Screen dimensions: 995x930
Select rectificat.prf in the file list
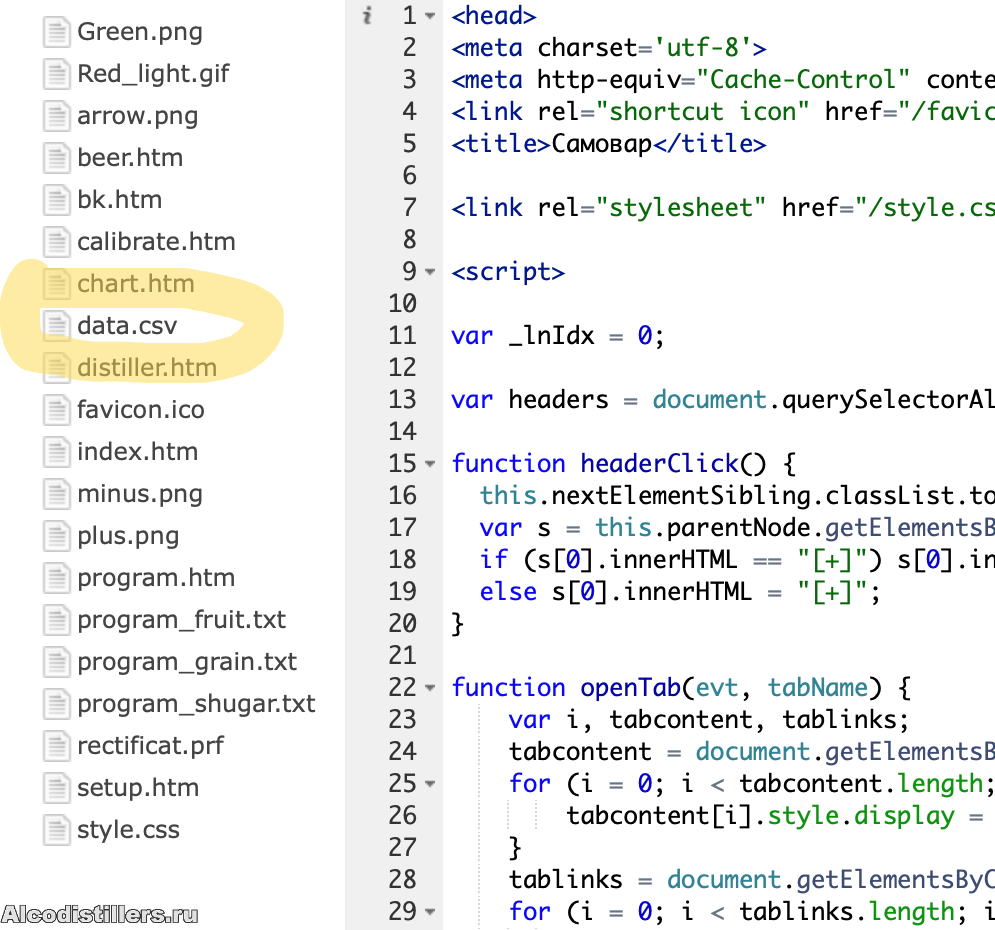(x=150, y=746)
